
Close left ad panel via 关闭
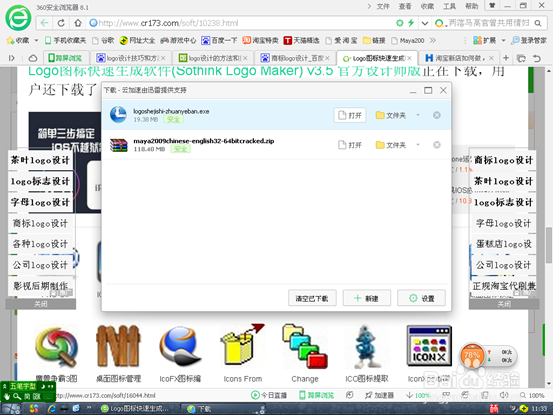(x=41, y=304)
